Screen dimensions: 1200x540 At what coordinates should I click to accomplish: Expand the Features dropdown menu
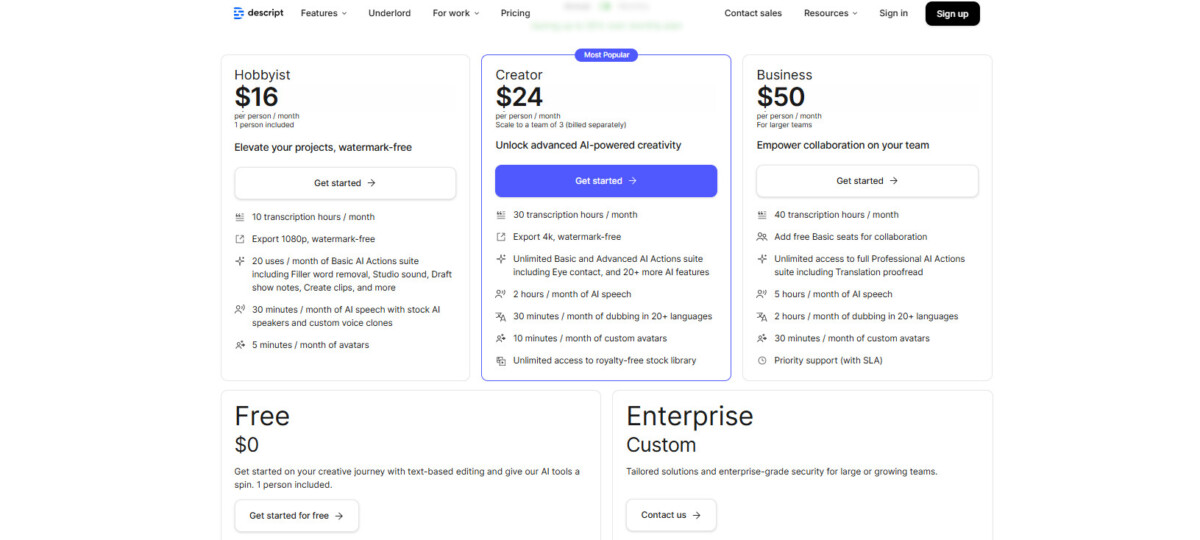click(324, 13)
